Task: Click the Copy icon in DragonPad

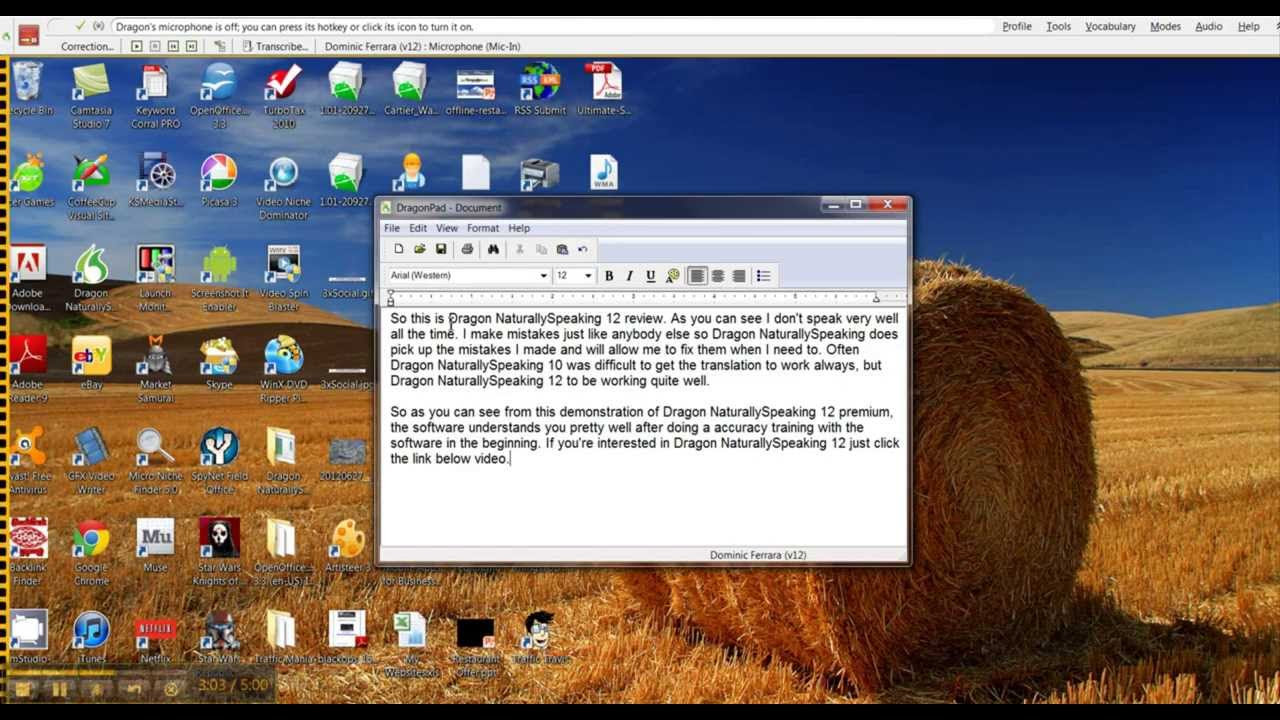Action: point(541,249)
